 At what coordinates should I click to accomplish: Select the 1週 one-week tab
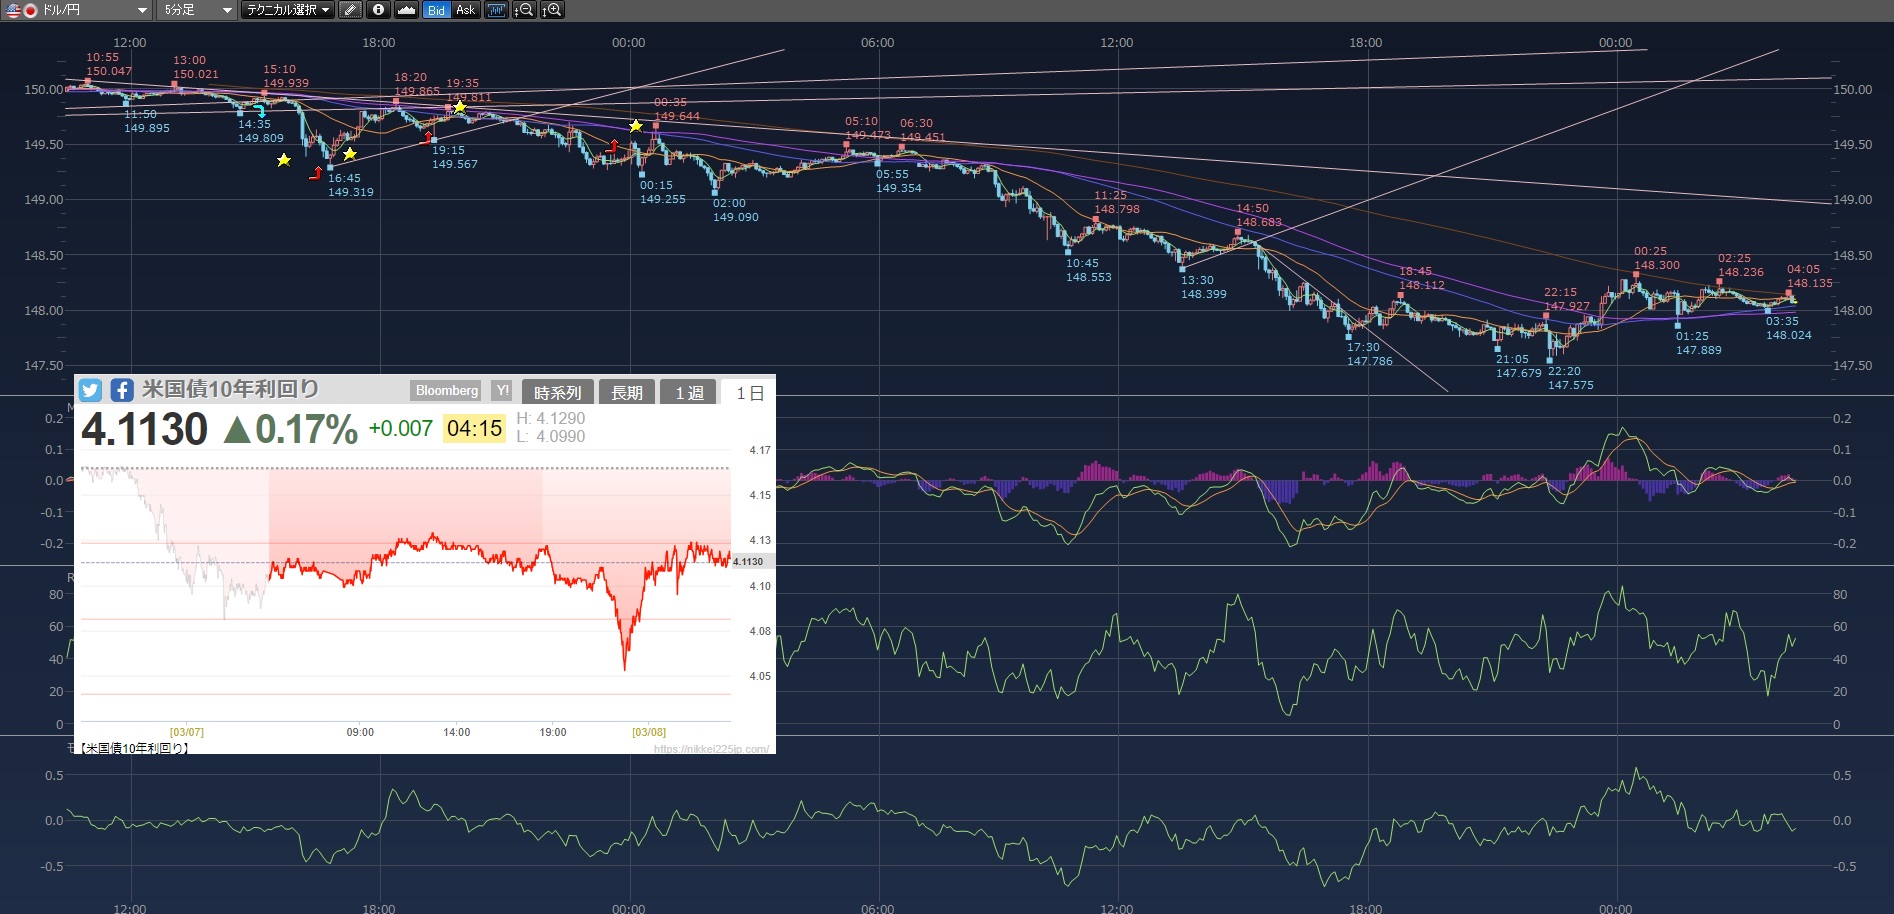click(689, 393)
